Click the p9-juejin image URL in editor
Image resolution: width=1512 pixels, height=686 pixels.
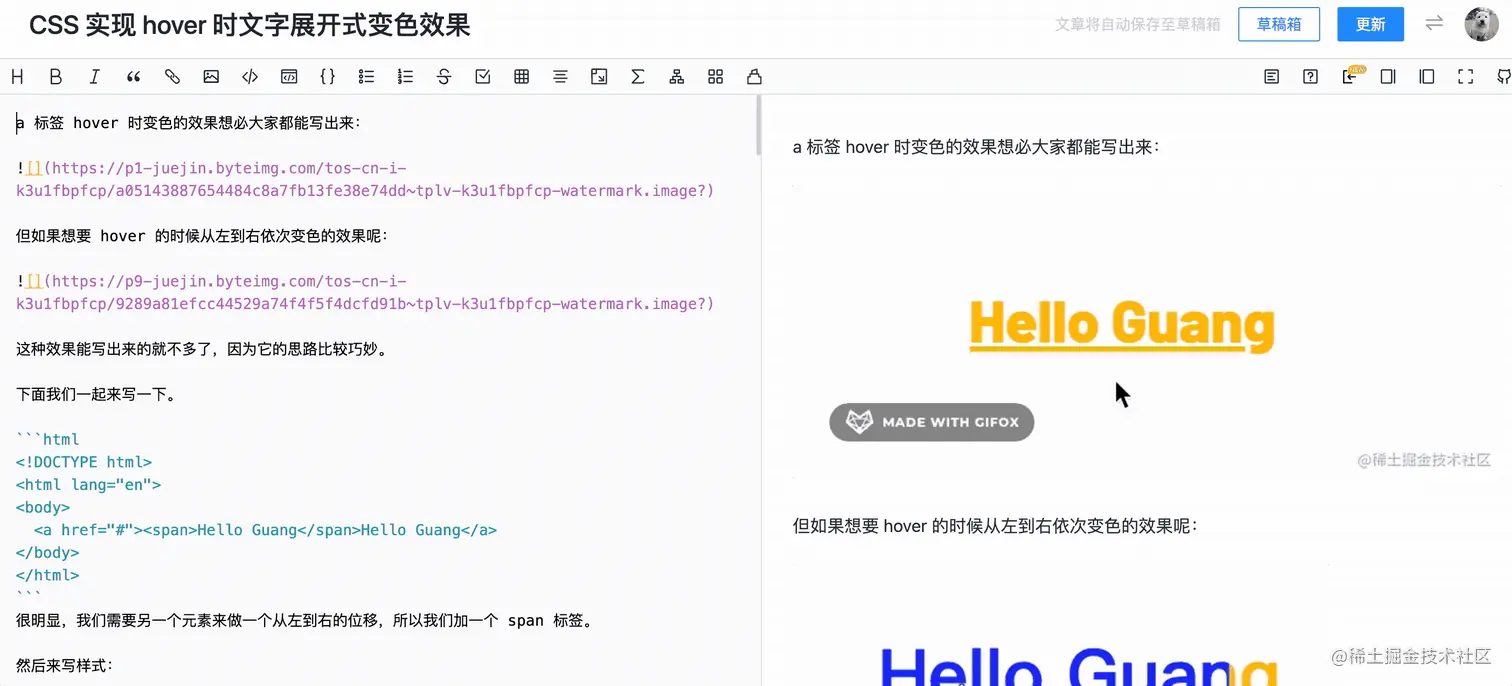[x=366, y=293]
